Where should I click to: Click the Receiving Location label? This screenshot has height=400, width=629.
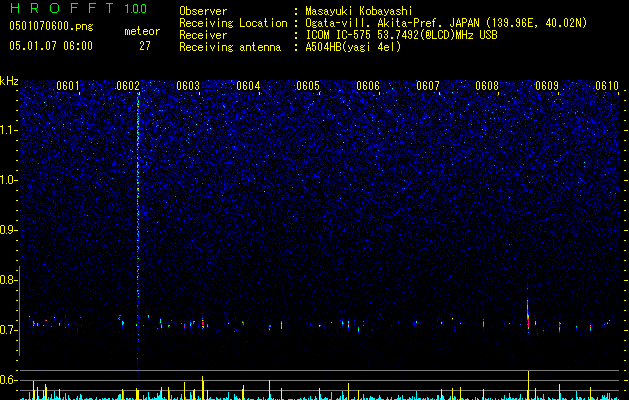pos(233,23)
